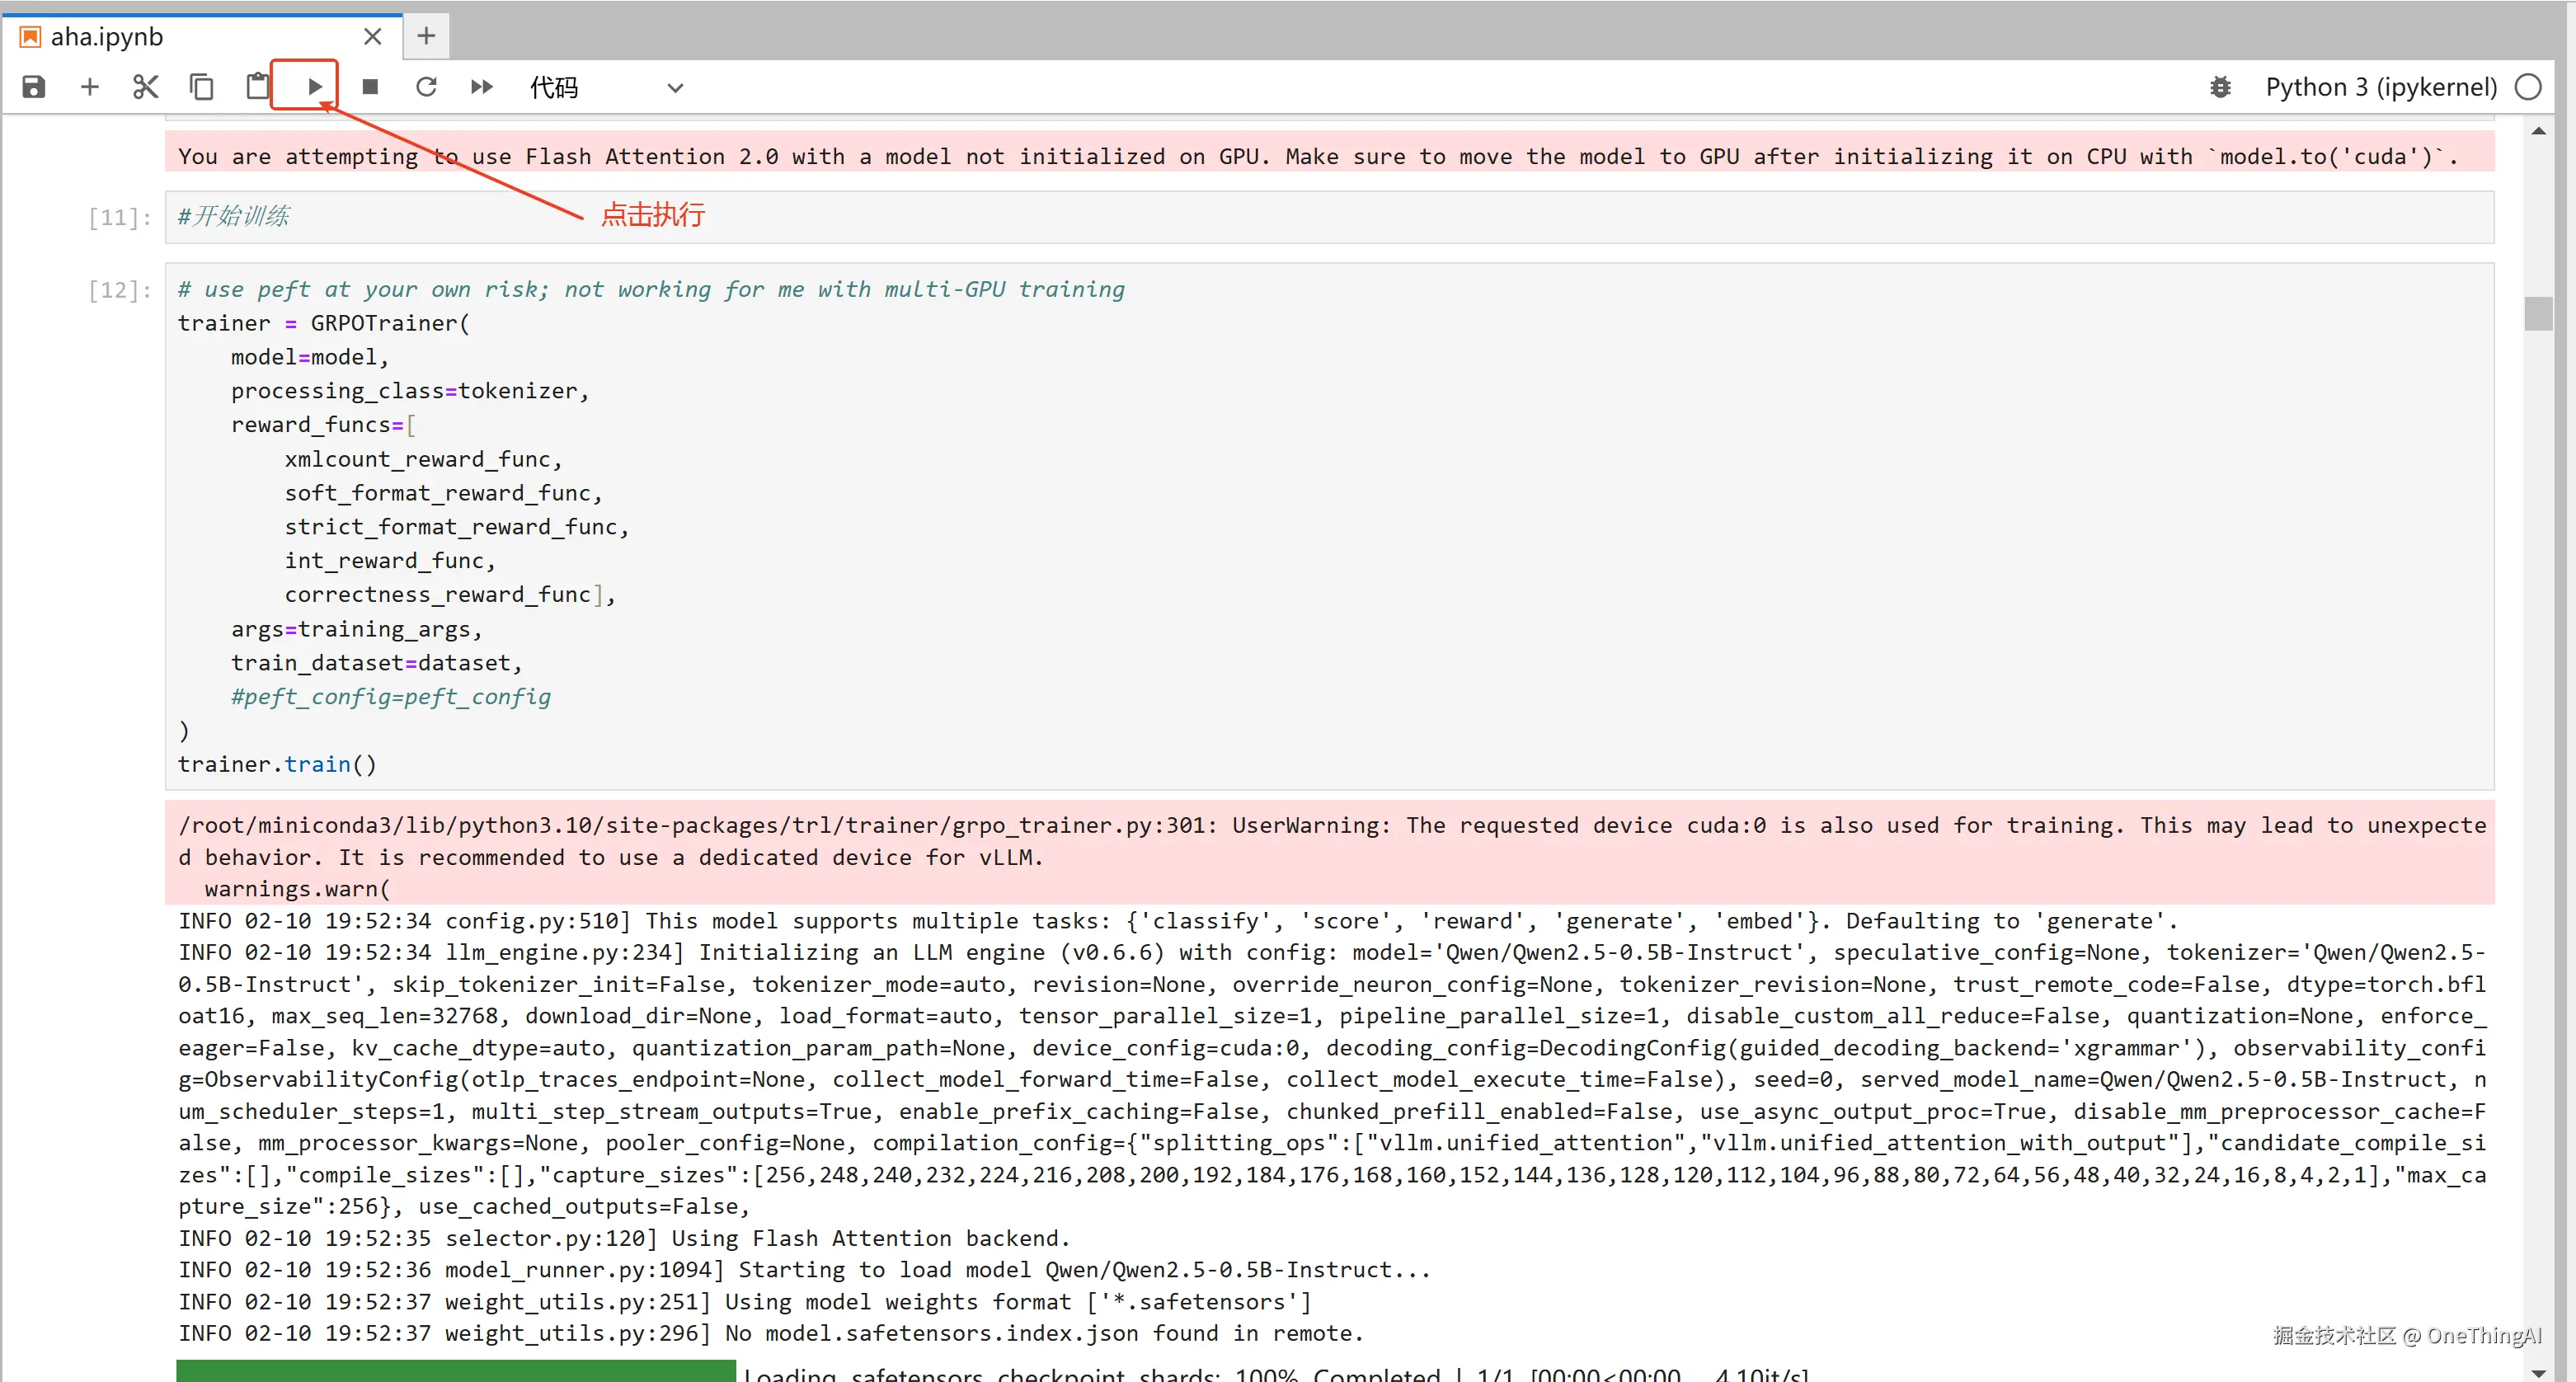Insert a new cell with the plus icon

tap(90, 87)
